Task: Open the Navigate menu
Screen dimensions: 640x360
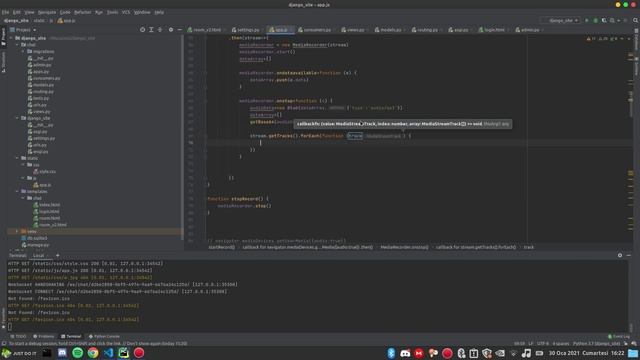Action: point(47,12)
